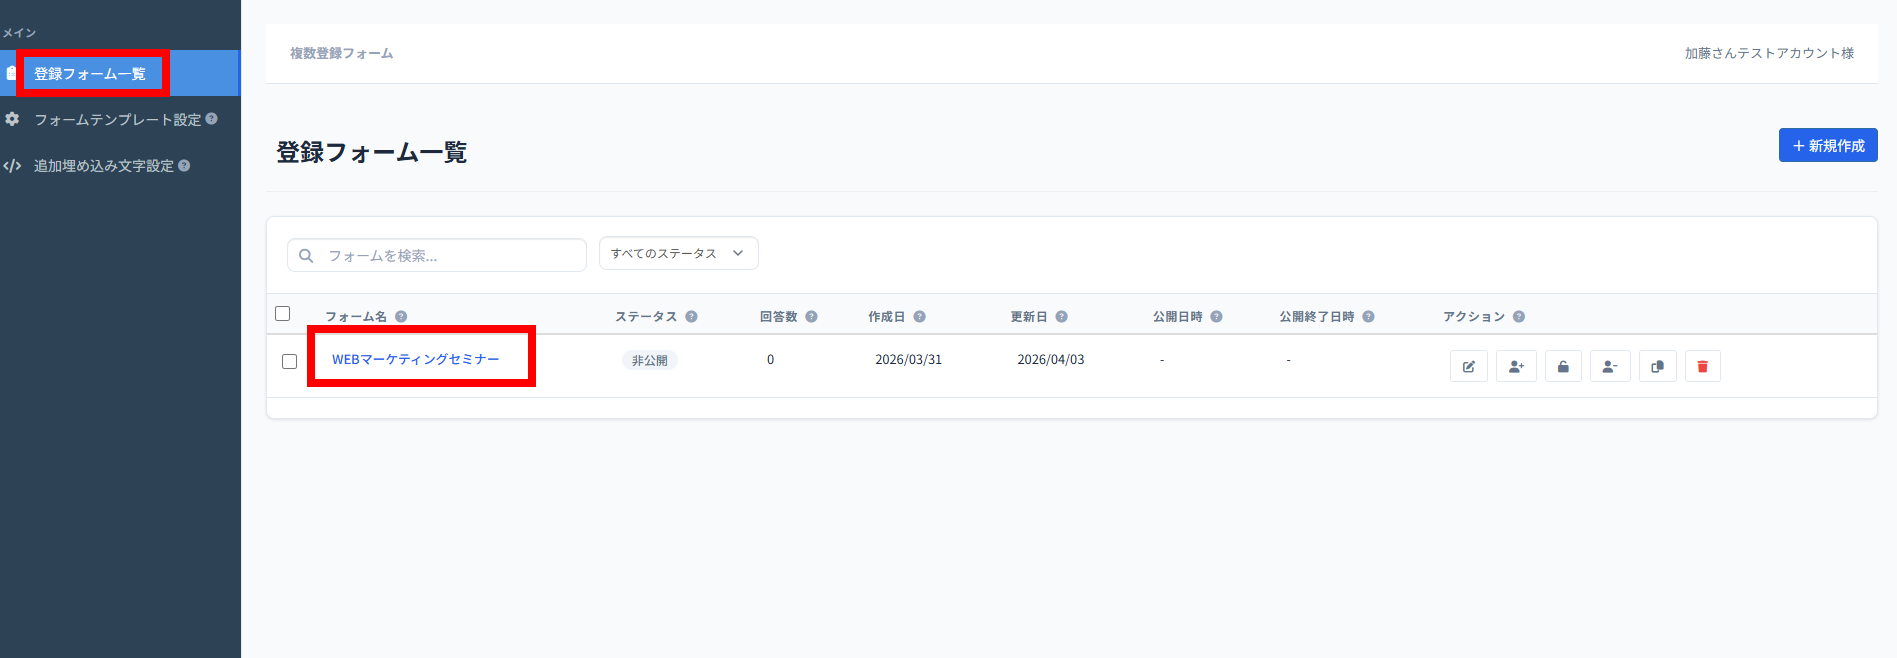Image resolution: width=1897 pixels, height=658 pixels.
Task: Click the unlock padlock action icon
Action: (x=1563, y=366)
